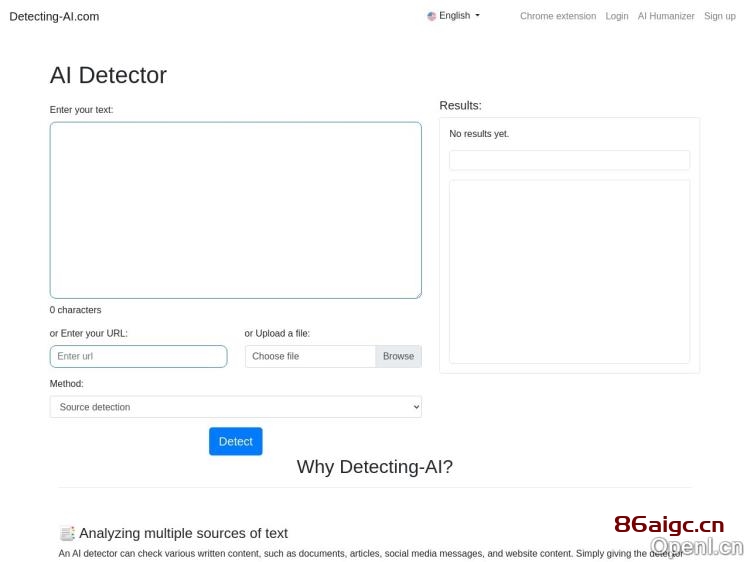The height and width of the screenshot is (562, 750).
Task: Click the empty results summary bar
Action: click(x=569, y=160)
